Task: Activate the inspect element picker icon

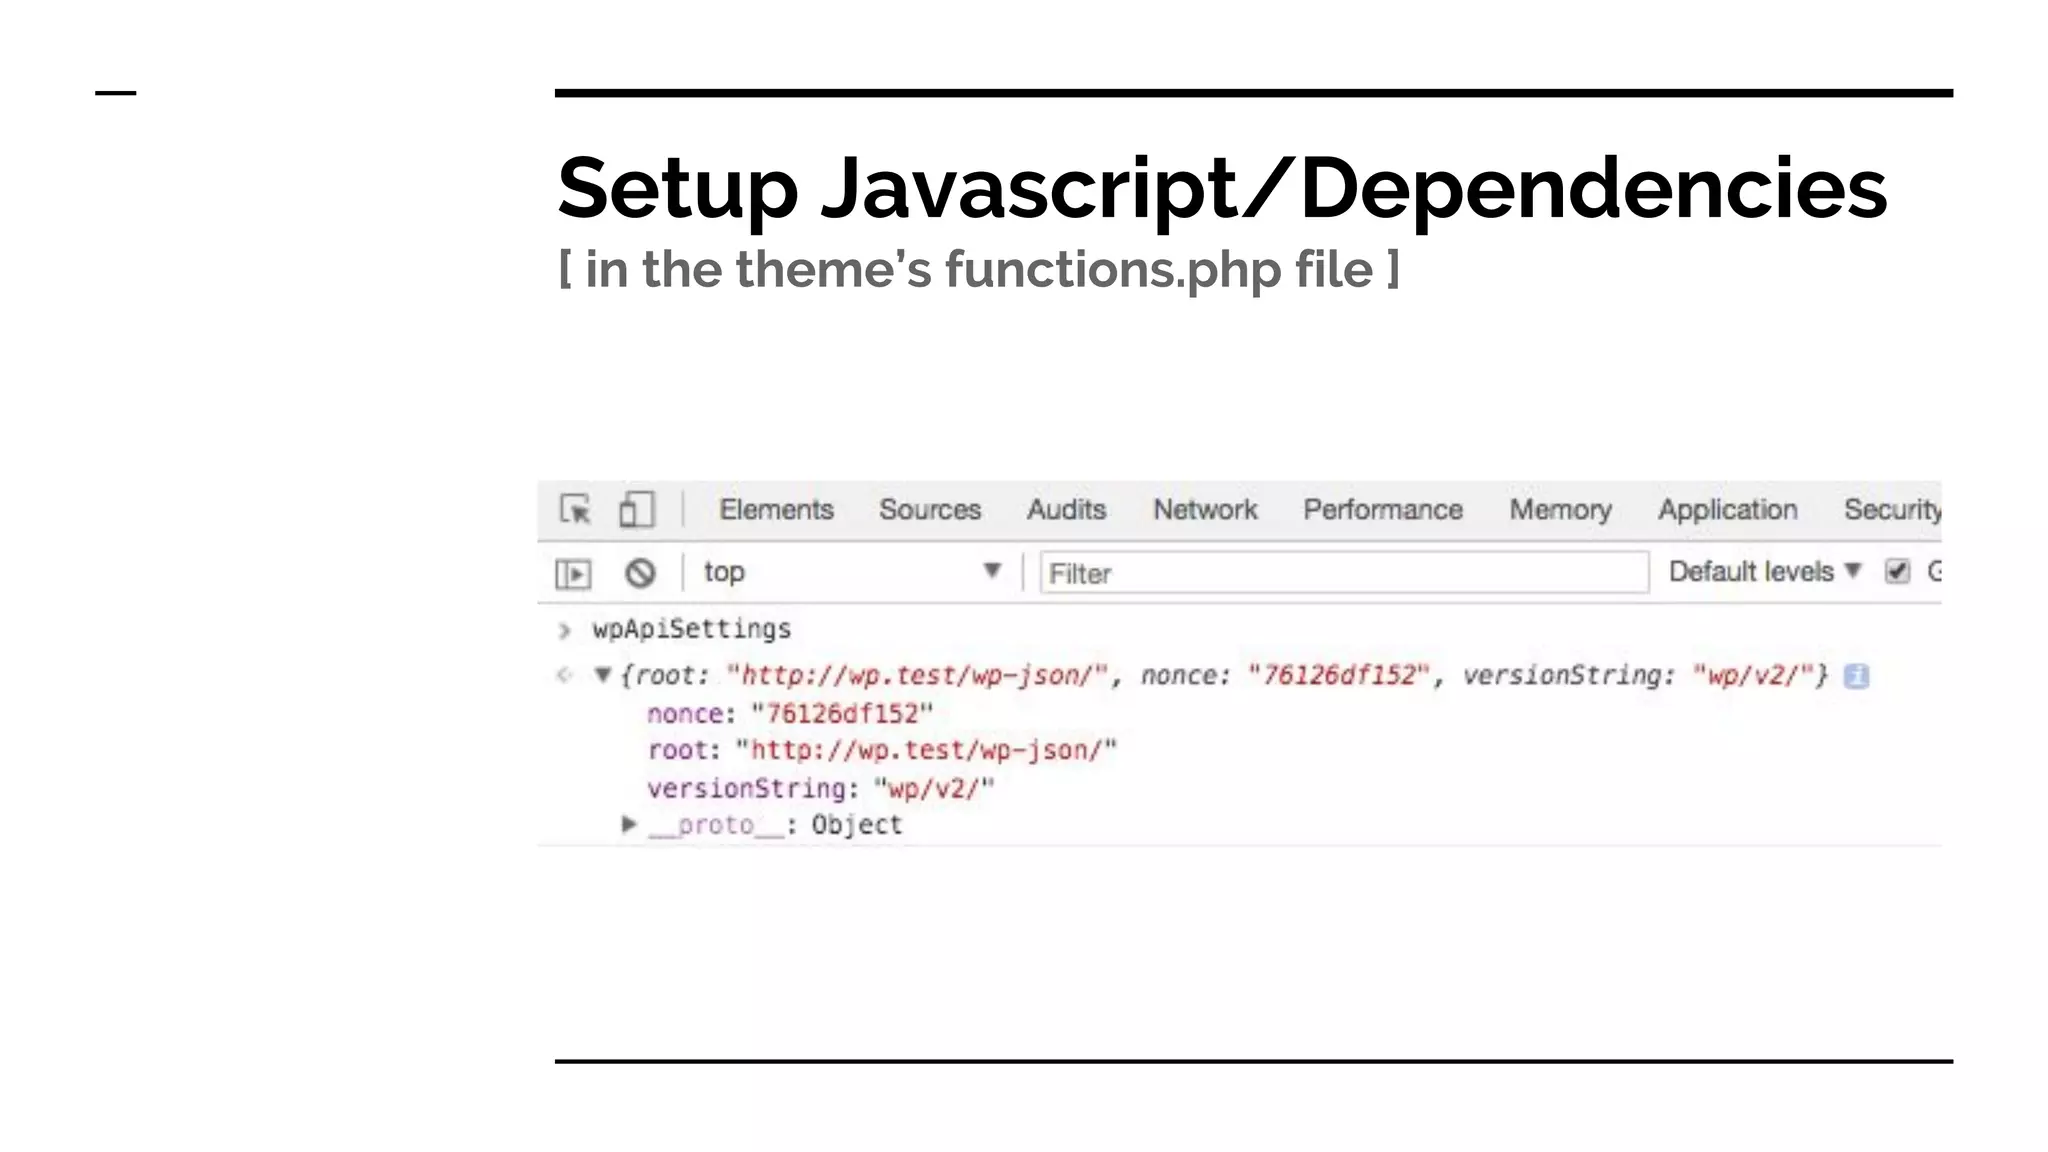Action: click(x=575, y=509)
